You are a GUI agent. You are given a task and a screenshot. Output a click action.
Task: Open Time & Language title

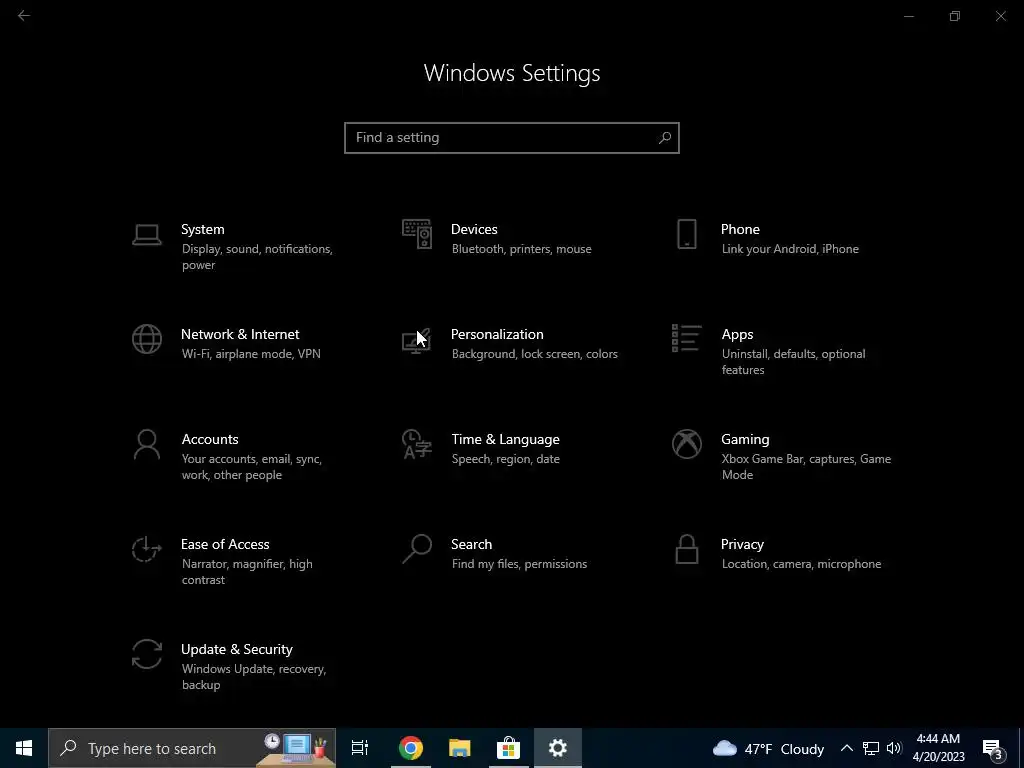tap(505, 440)
